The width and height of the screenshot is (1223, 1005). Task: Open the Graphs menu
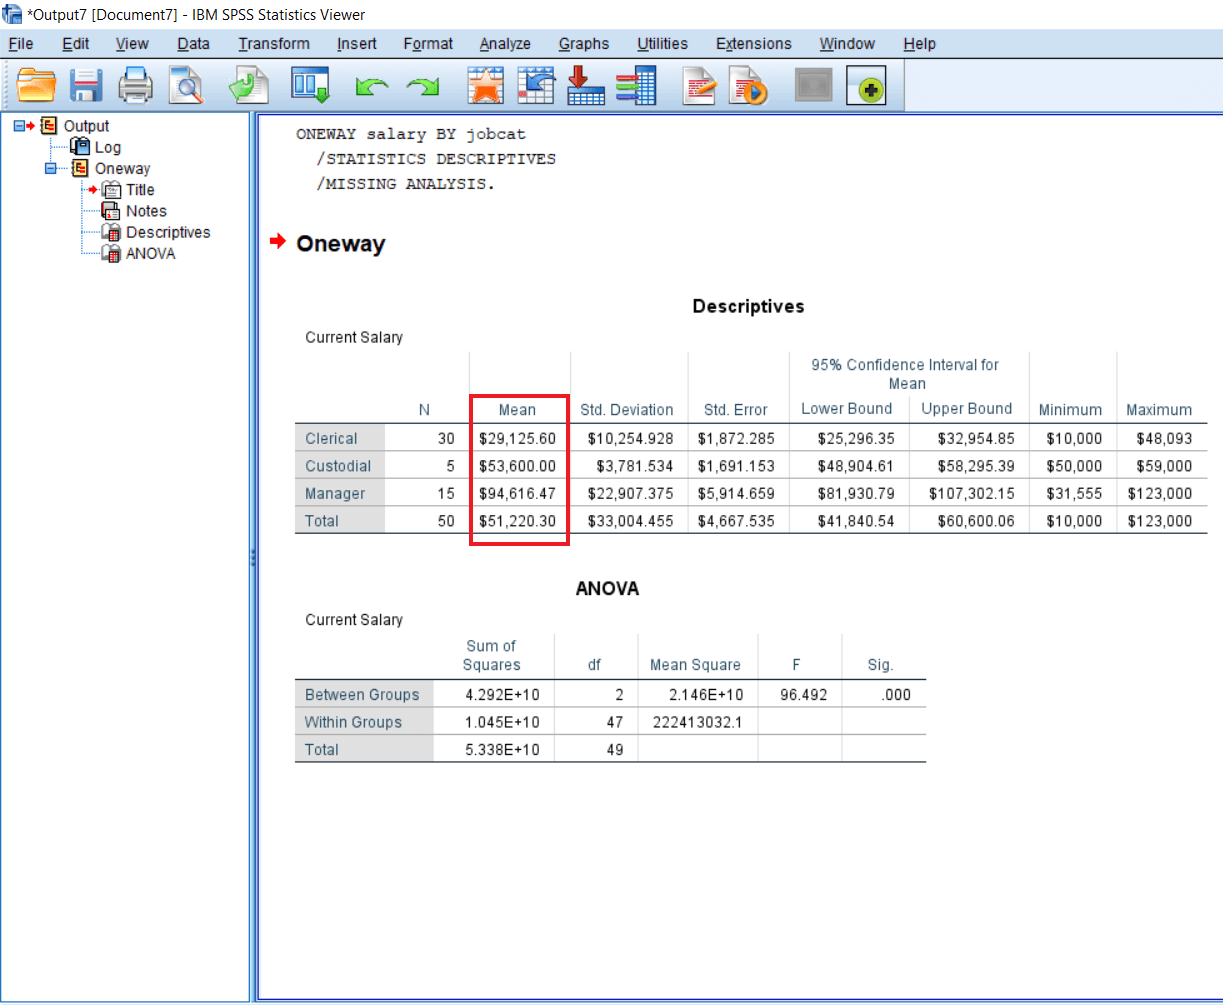(x=584, y=44)
